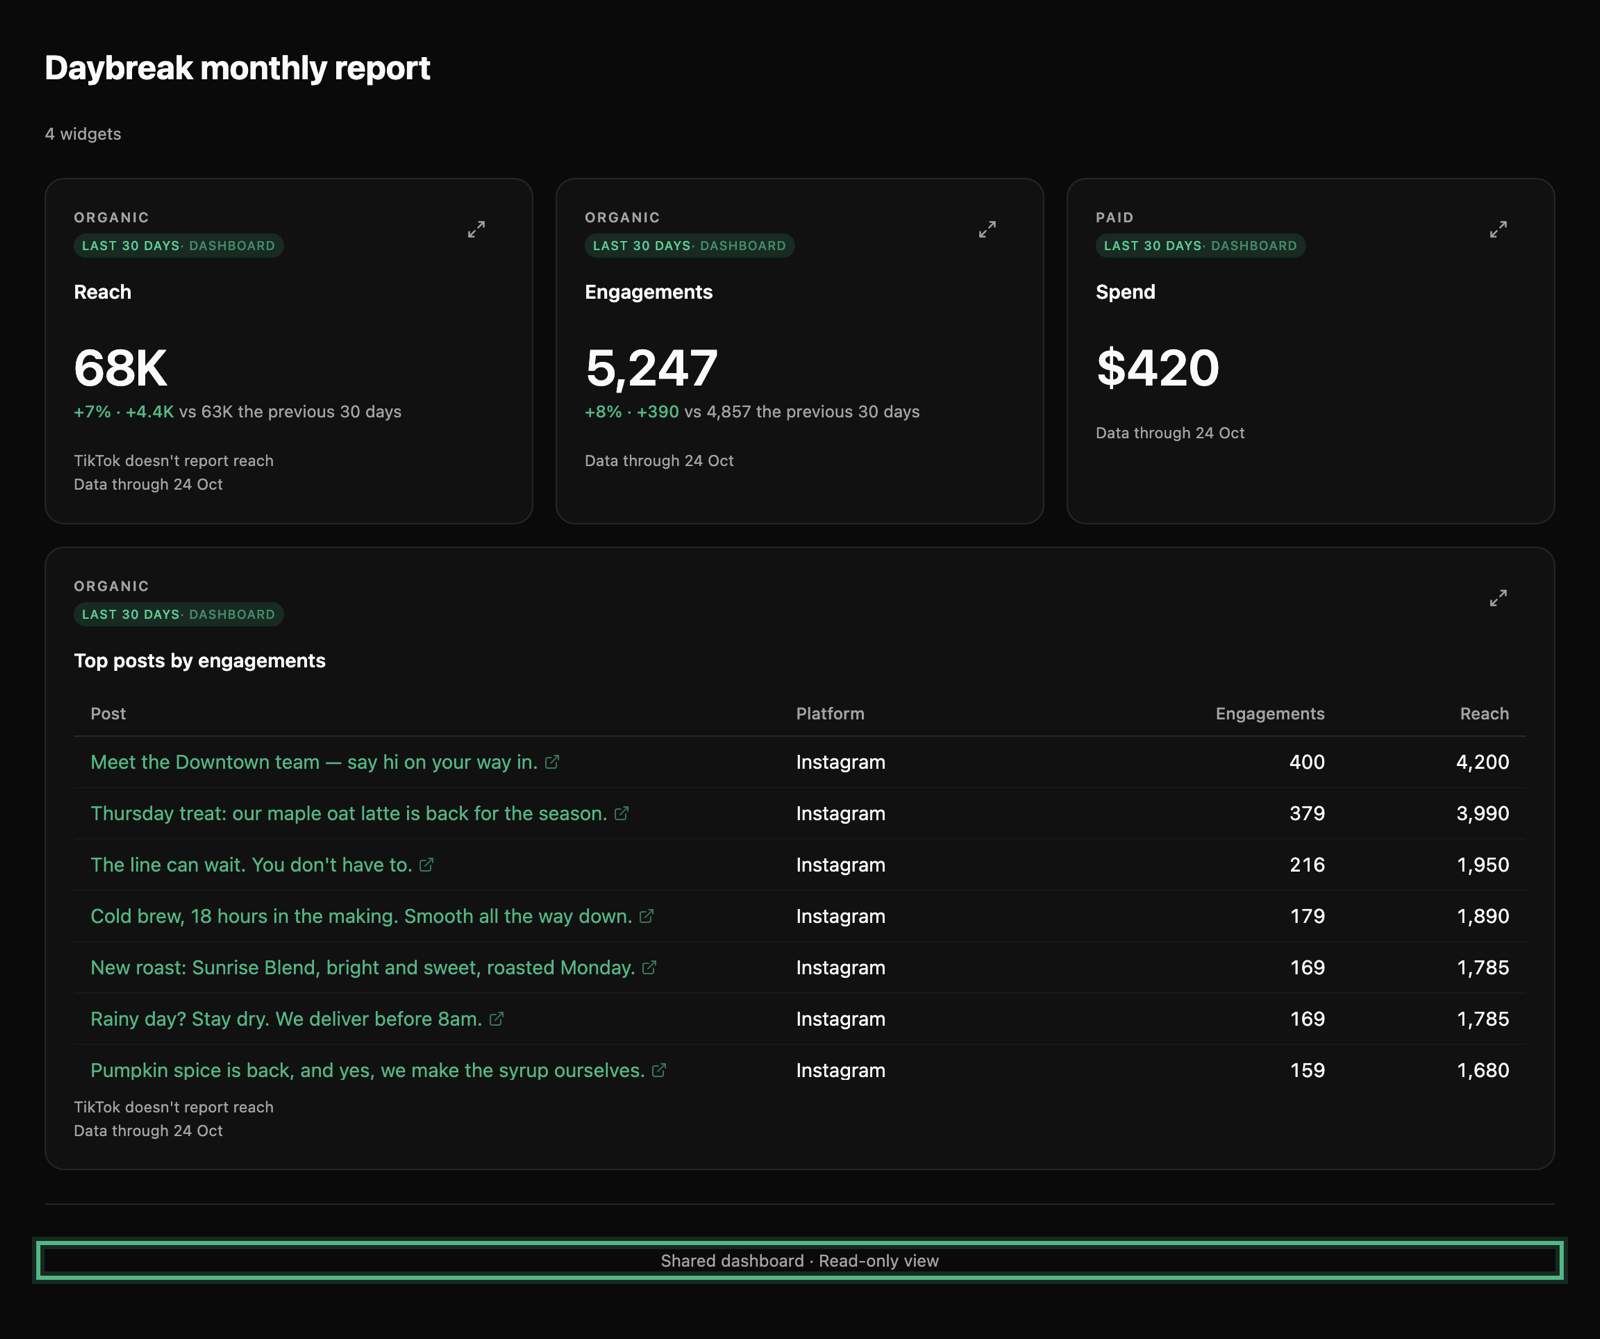Screen dimensions: 1600x1339
Task: Click the 379 engagements cell
Action: pos(1307,813)
